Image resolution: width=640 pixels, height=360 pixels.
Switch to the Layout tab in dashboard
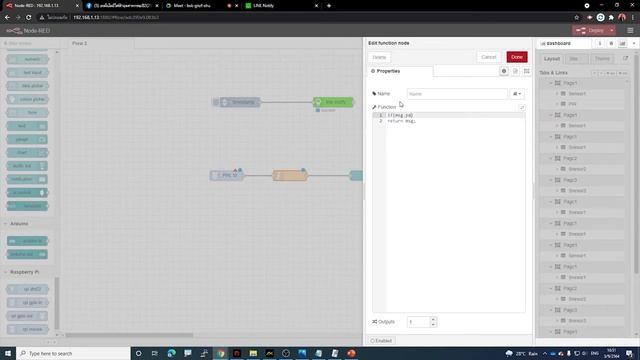[x=552, y=59]
